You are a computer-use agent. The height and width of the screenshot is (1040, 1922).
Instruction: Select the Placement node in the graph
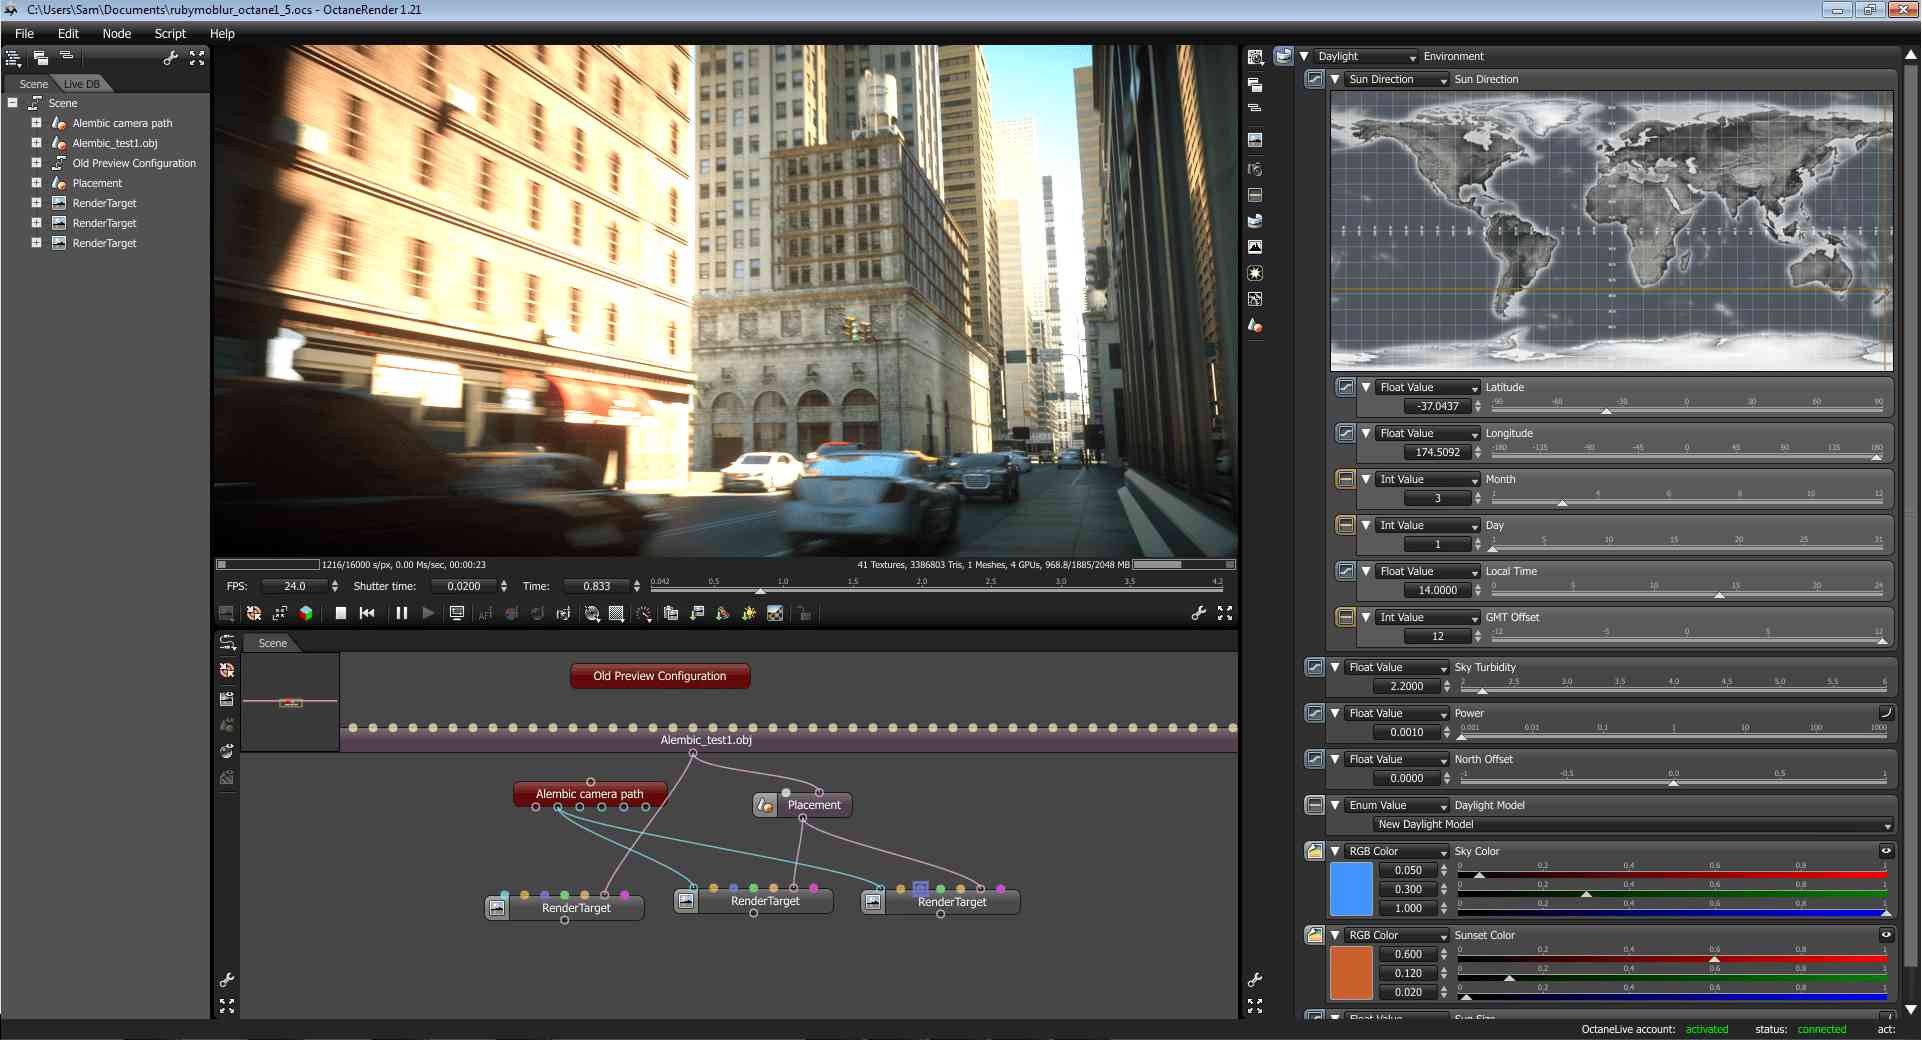point(803,805)
